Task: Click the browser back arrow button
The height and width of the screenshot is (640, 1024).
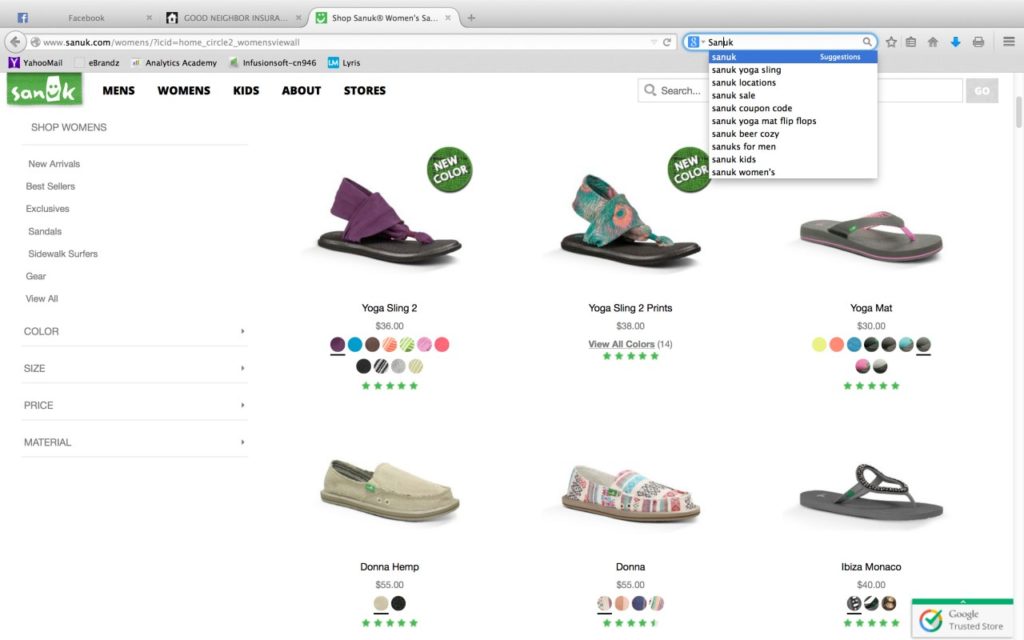Action: click(x=15, y=42)
